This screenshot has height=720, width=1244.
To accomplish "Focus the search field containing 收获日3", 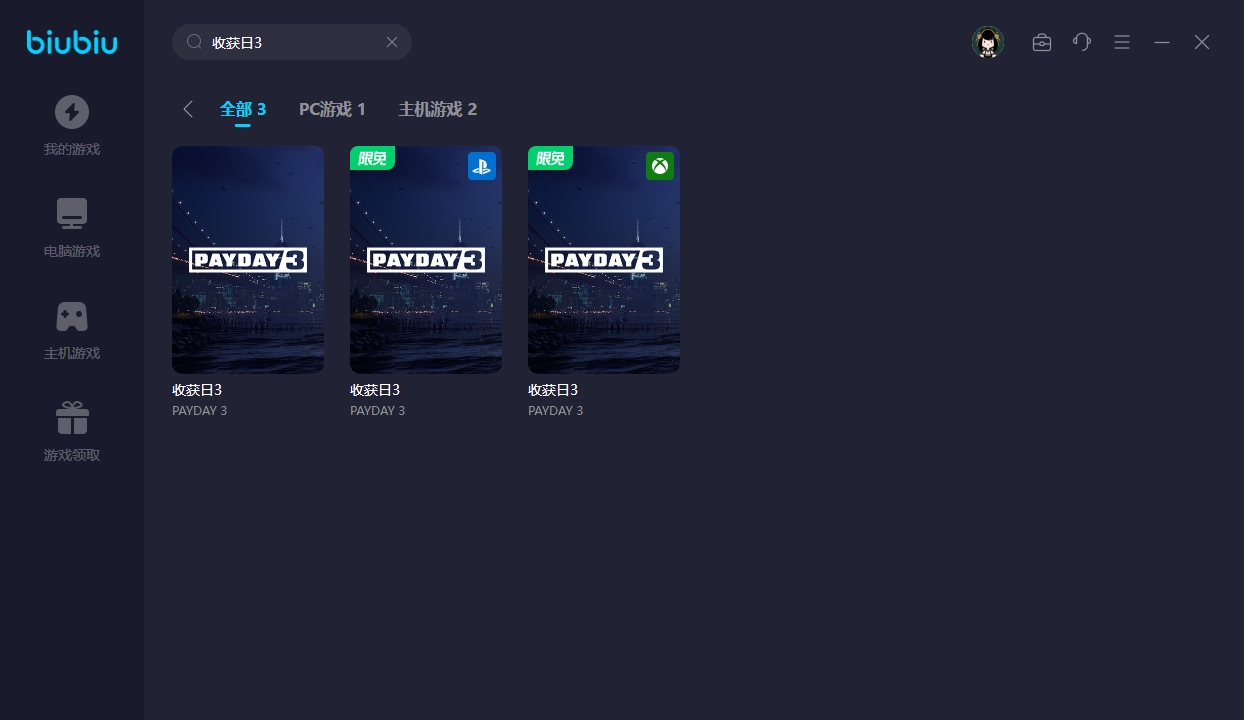I will click(x=292, y=42).
